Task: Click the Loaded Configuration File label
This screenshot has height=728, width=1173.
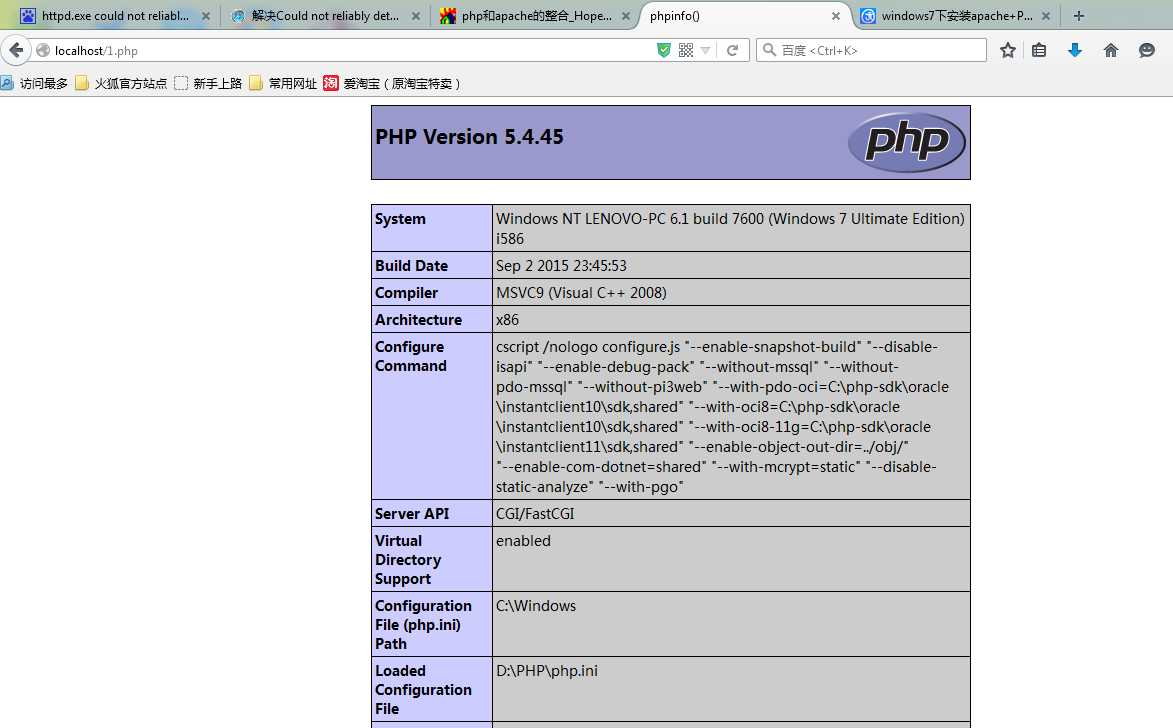Action: 423,690
